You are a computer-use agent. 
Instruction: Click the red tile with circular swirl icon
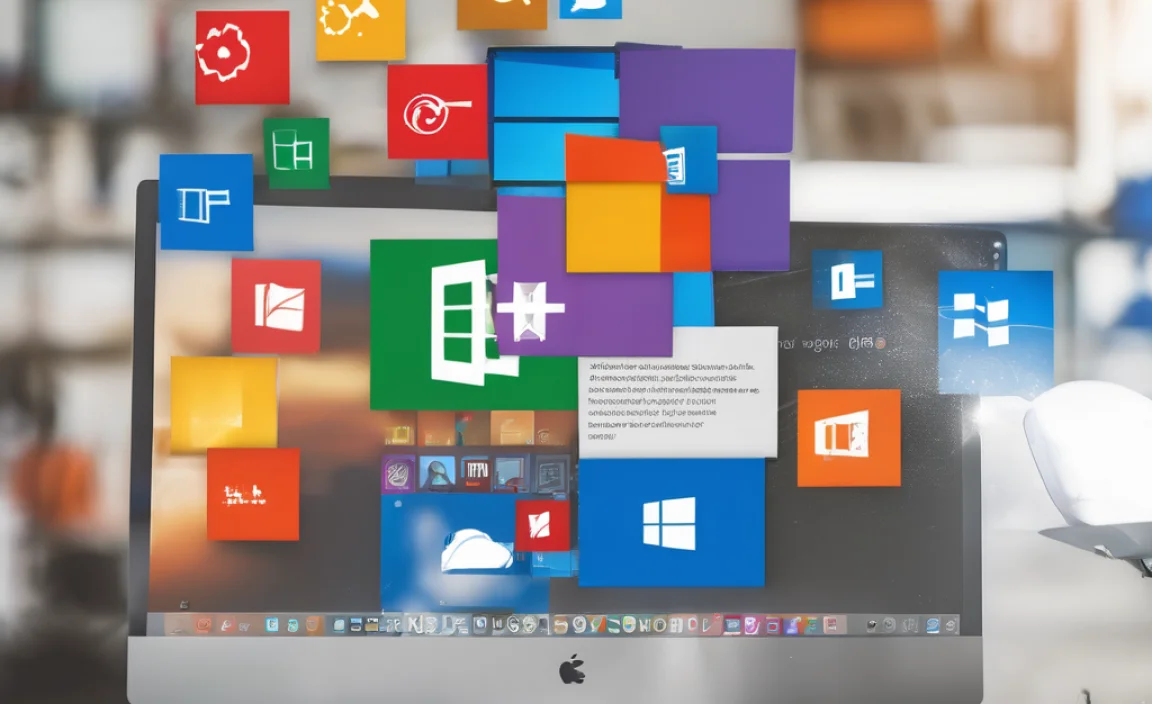437,112
